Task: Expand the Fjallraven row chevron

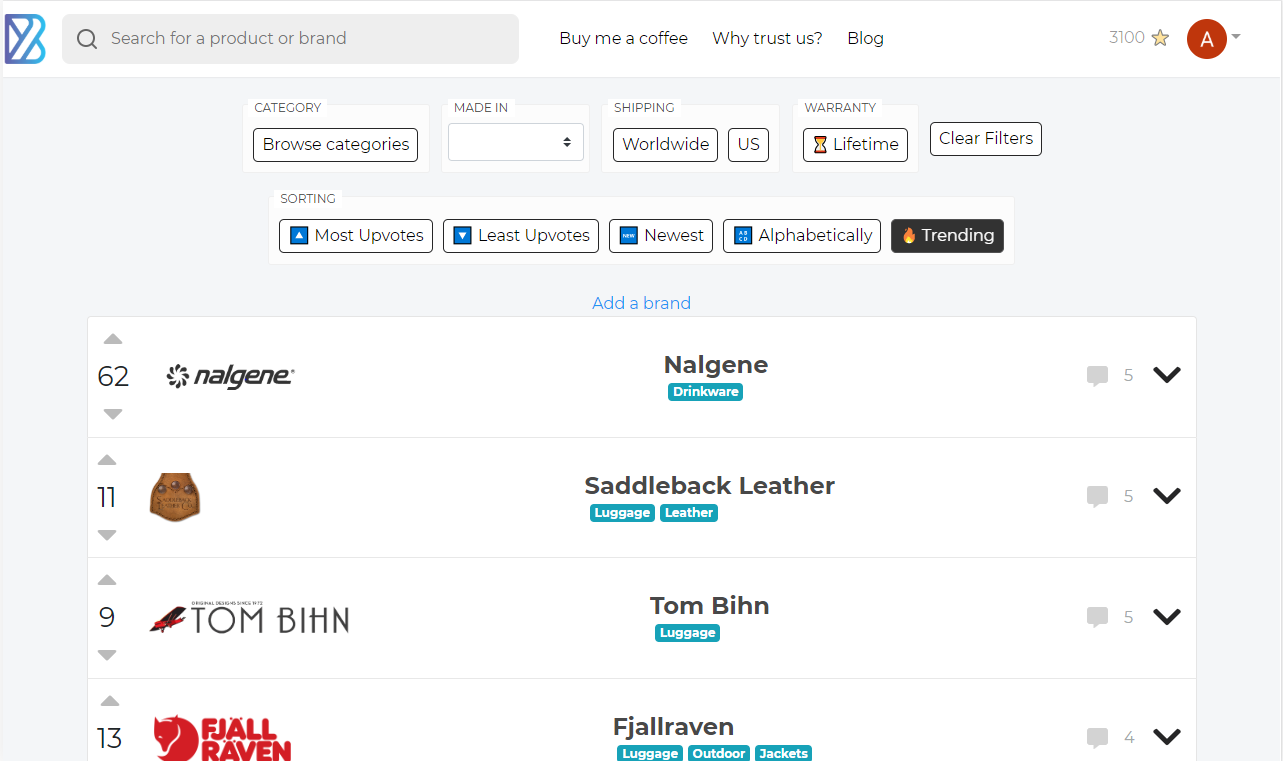Action: (x=1167, y=737)
